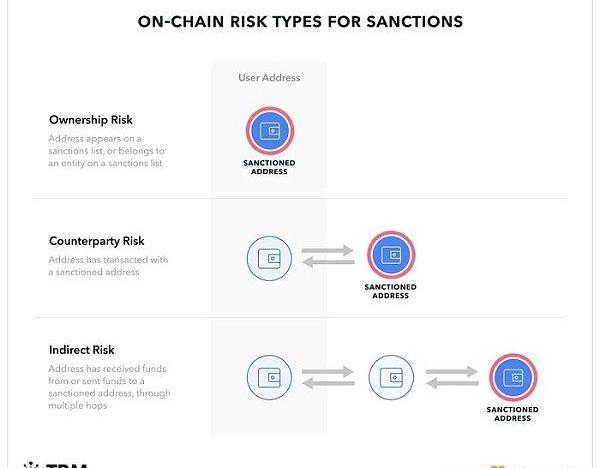
Task: Click the Indirect Risk intermediate wallet icon
Action: click(391, 377)
